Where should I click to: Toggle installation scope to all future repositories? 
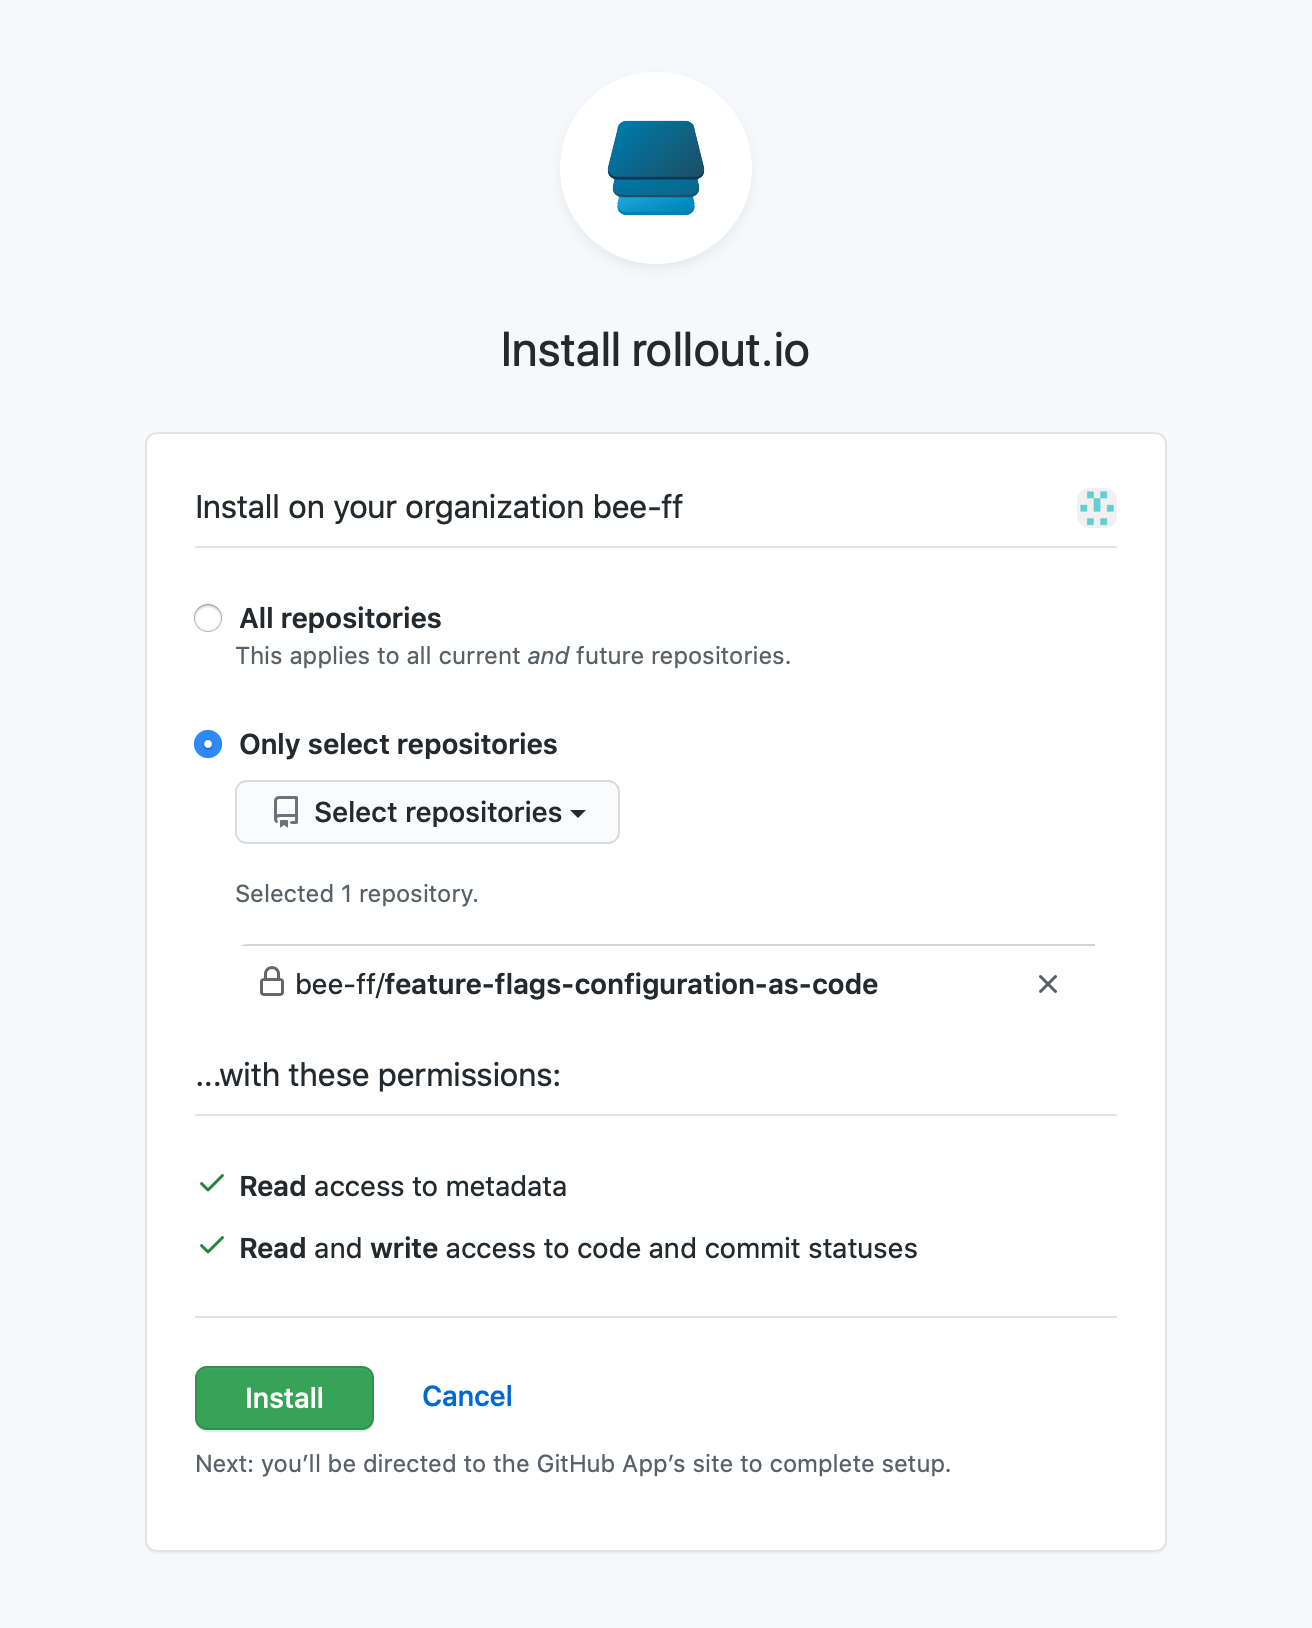208,618
